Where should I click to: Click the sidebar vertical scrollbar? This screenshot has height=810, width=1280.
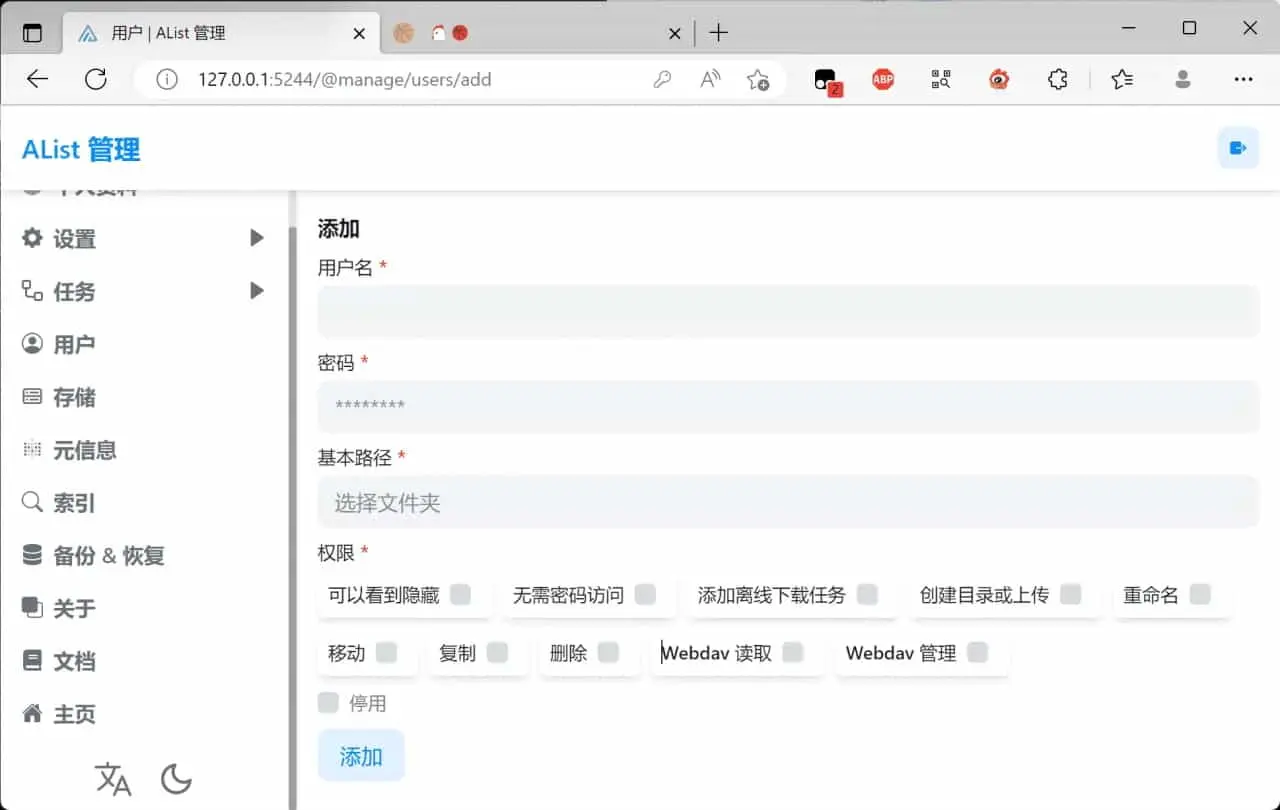pyautogui.click(x=292, y=500)
